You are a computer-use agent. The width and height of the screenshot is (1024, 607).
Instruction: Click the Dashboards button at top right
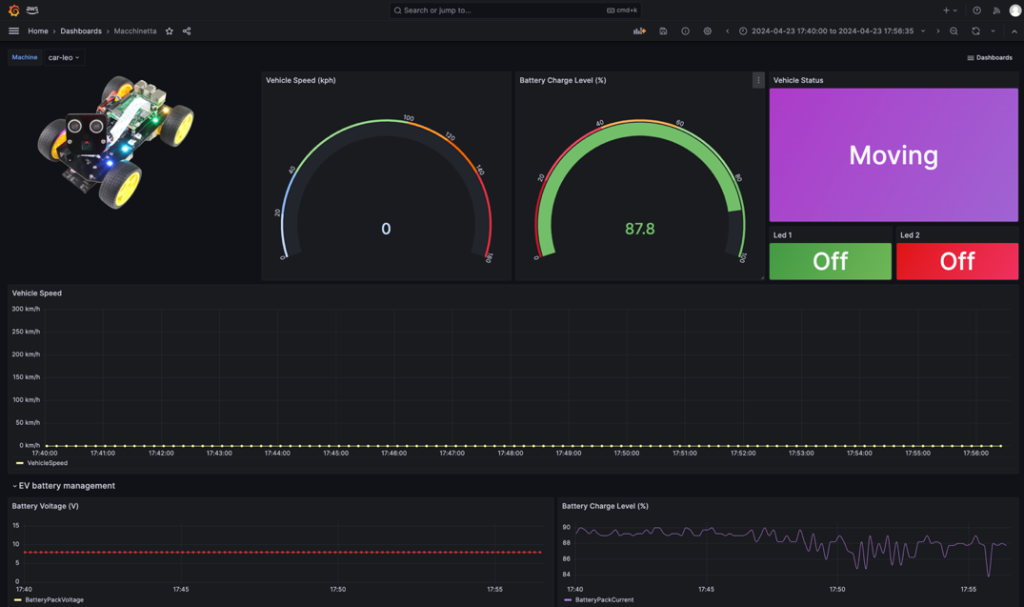point(988,57)
